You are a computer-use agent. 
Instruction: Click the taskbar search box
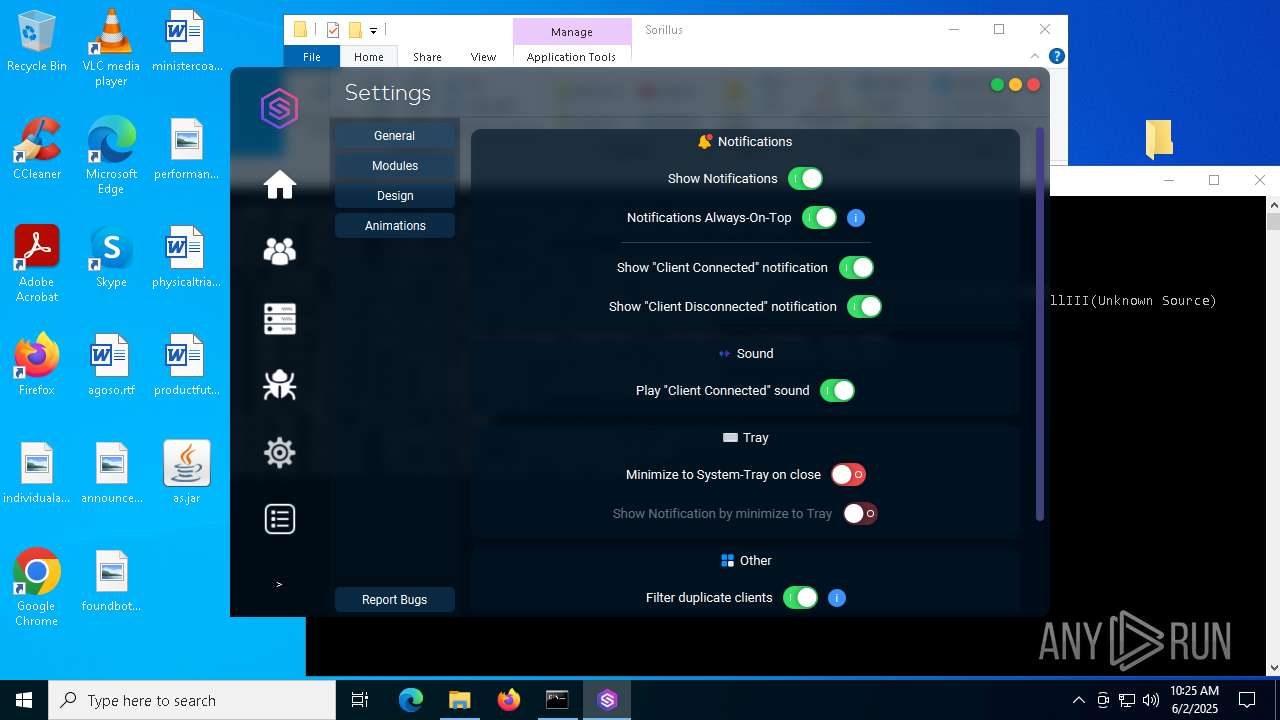pos(192,700)
